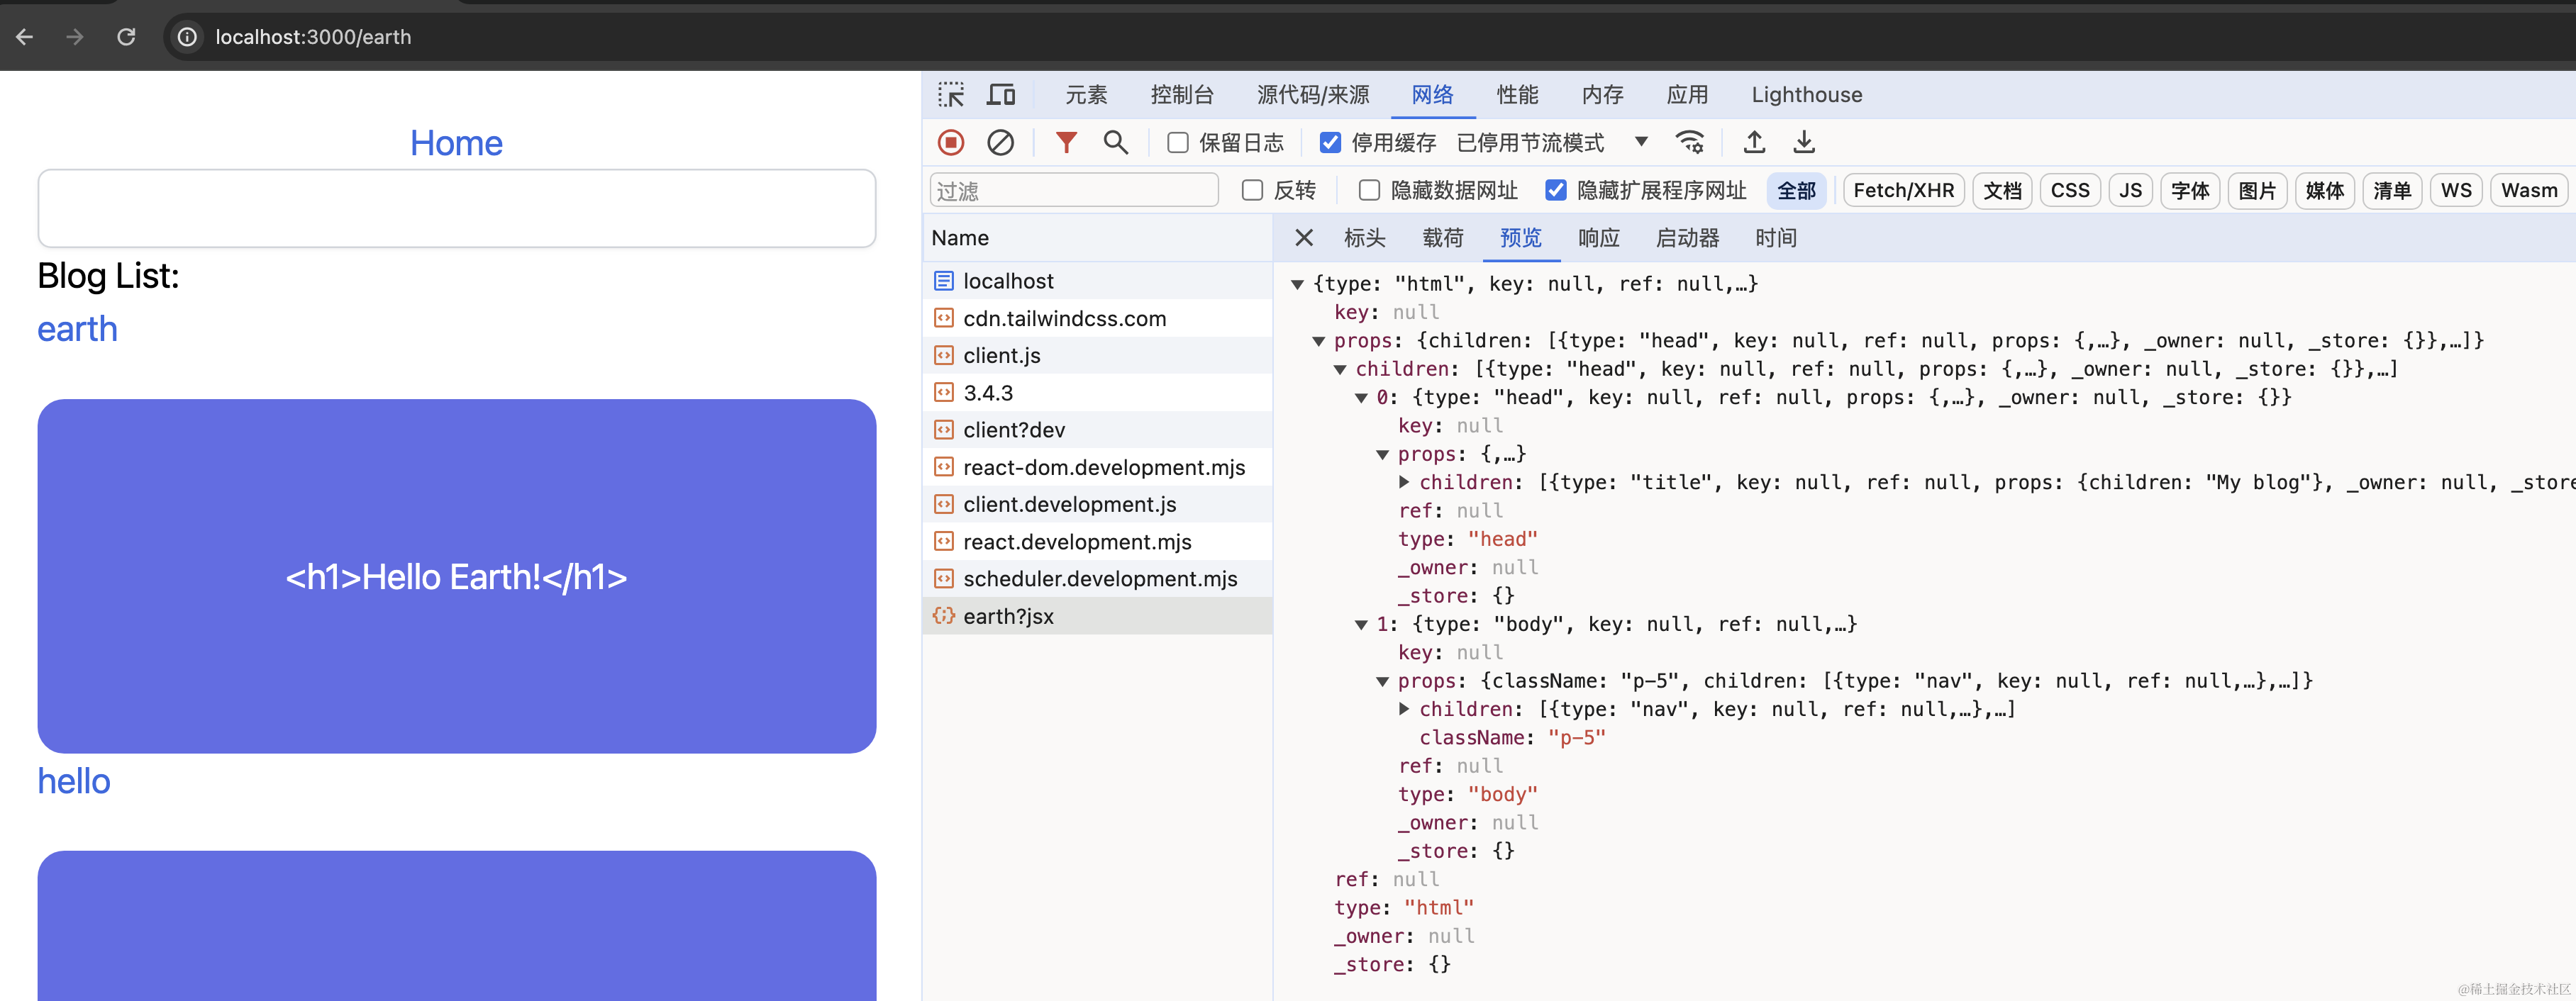The height and width of the screenshot is (1001, 2576).
Task: Open the network search magnifier
Action: pyautogui.click(x=1115, y=143)
